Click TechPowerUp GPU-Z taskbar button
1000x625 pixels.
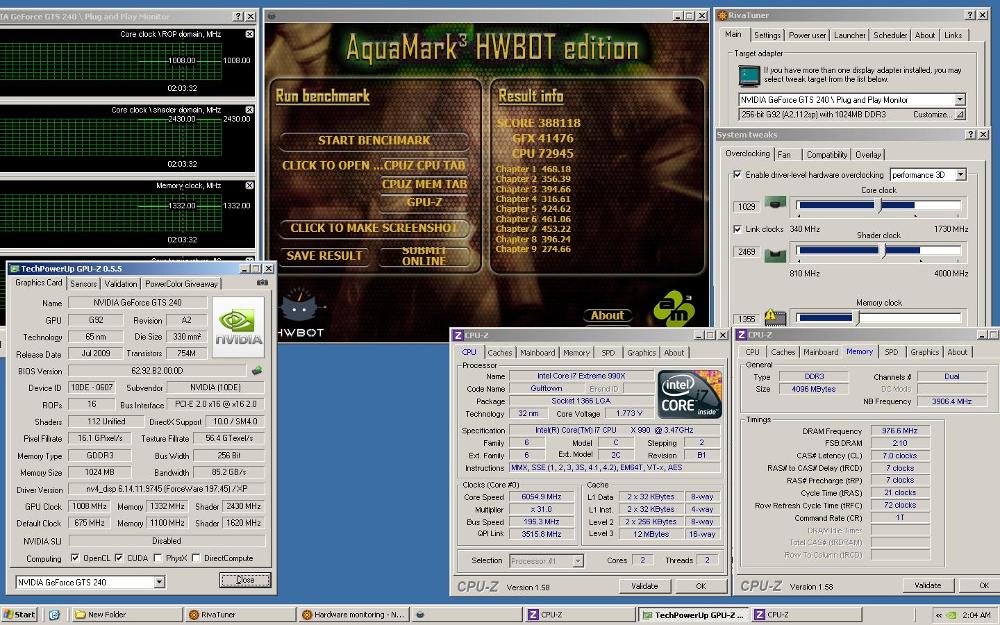pos(694,615)
